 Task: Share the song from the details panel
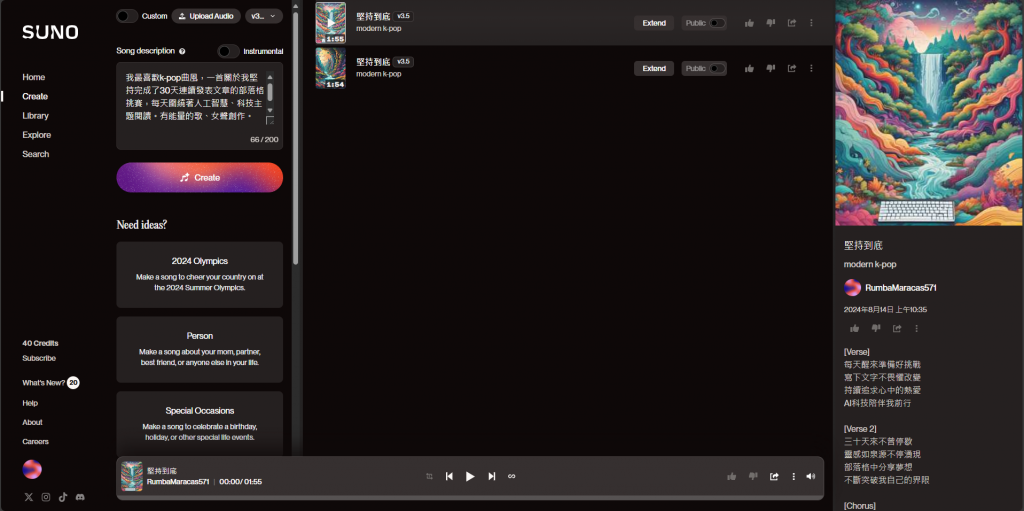[x=897, y=328]
